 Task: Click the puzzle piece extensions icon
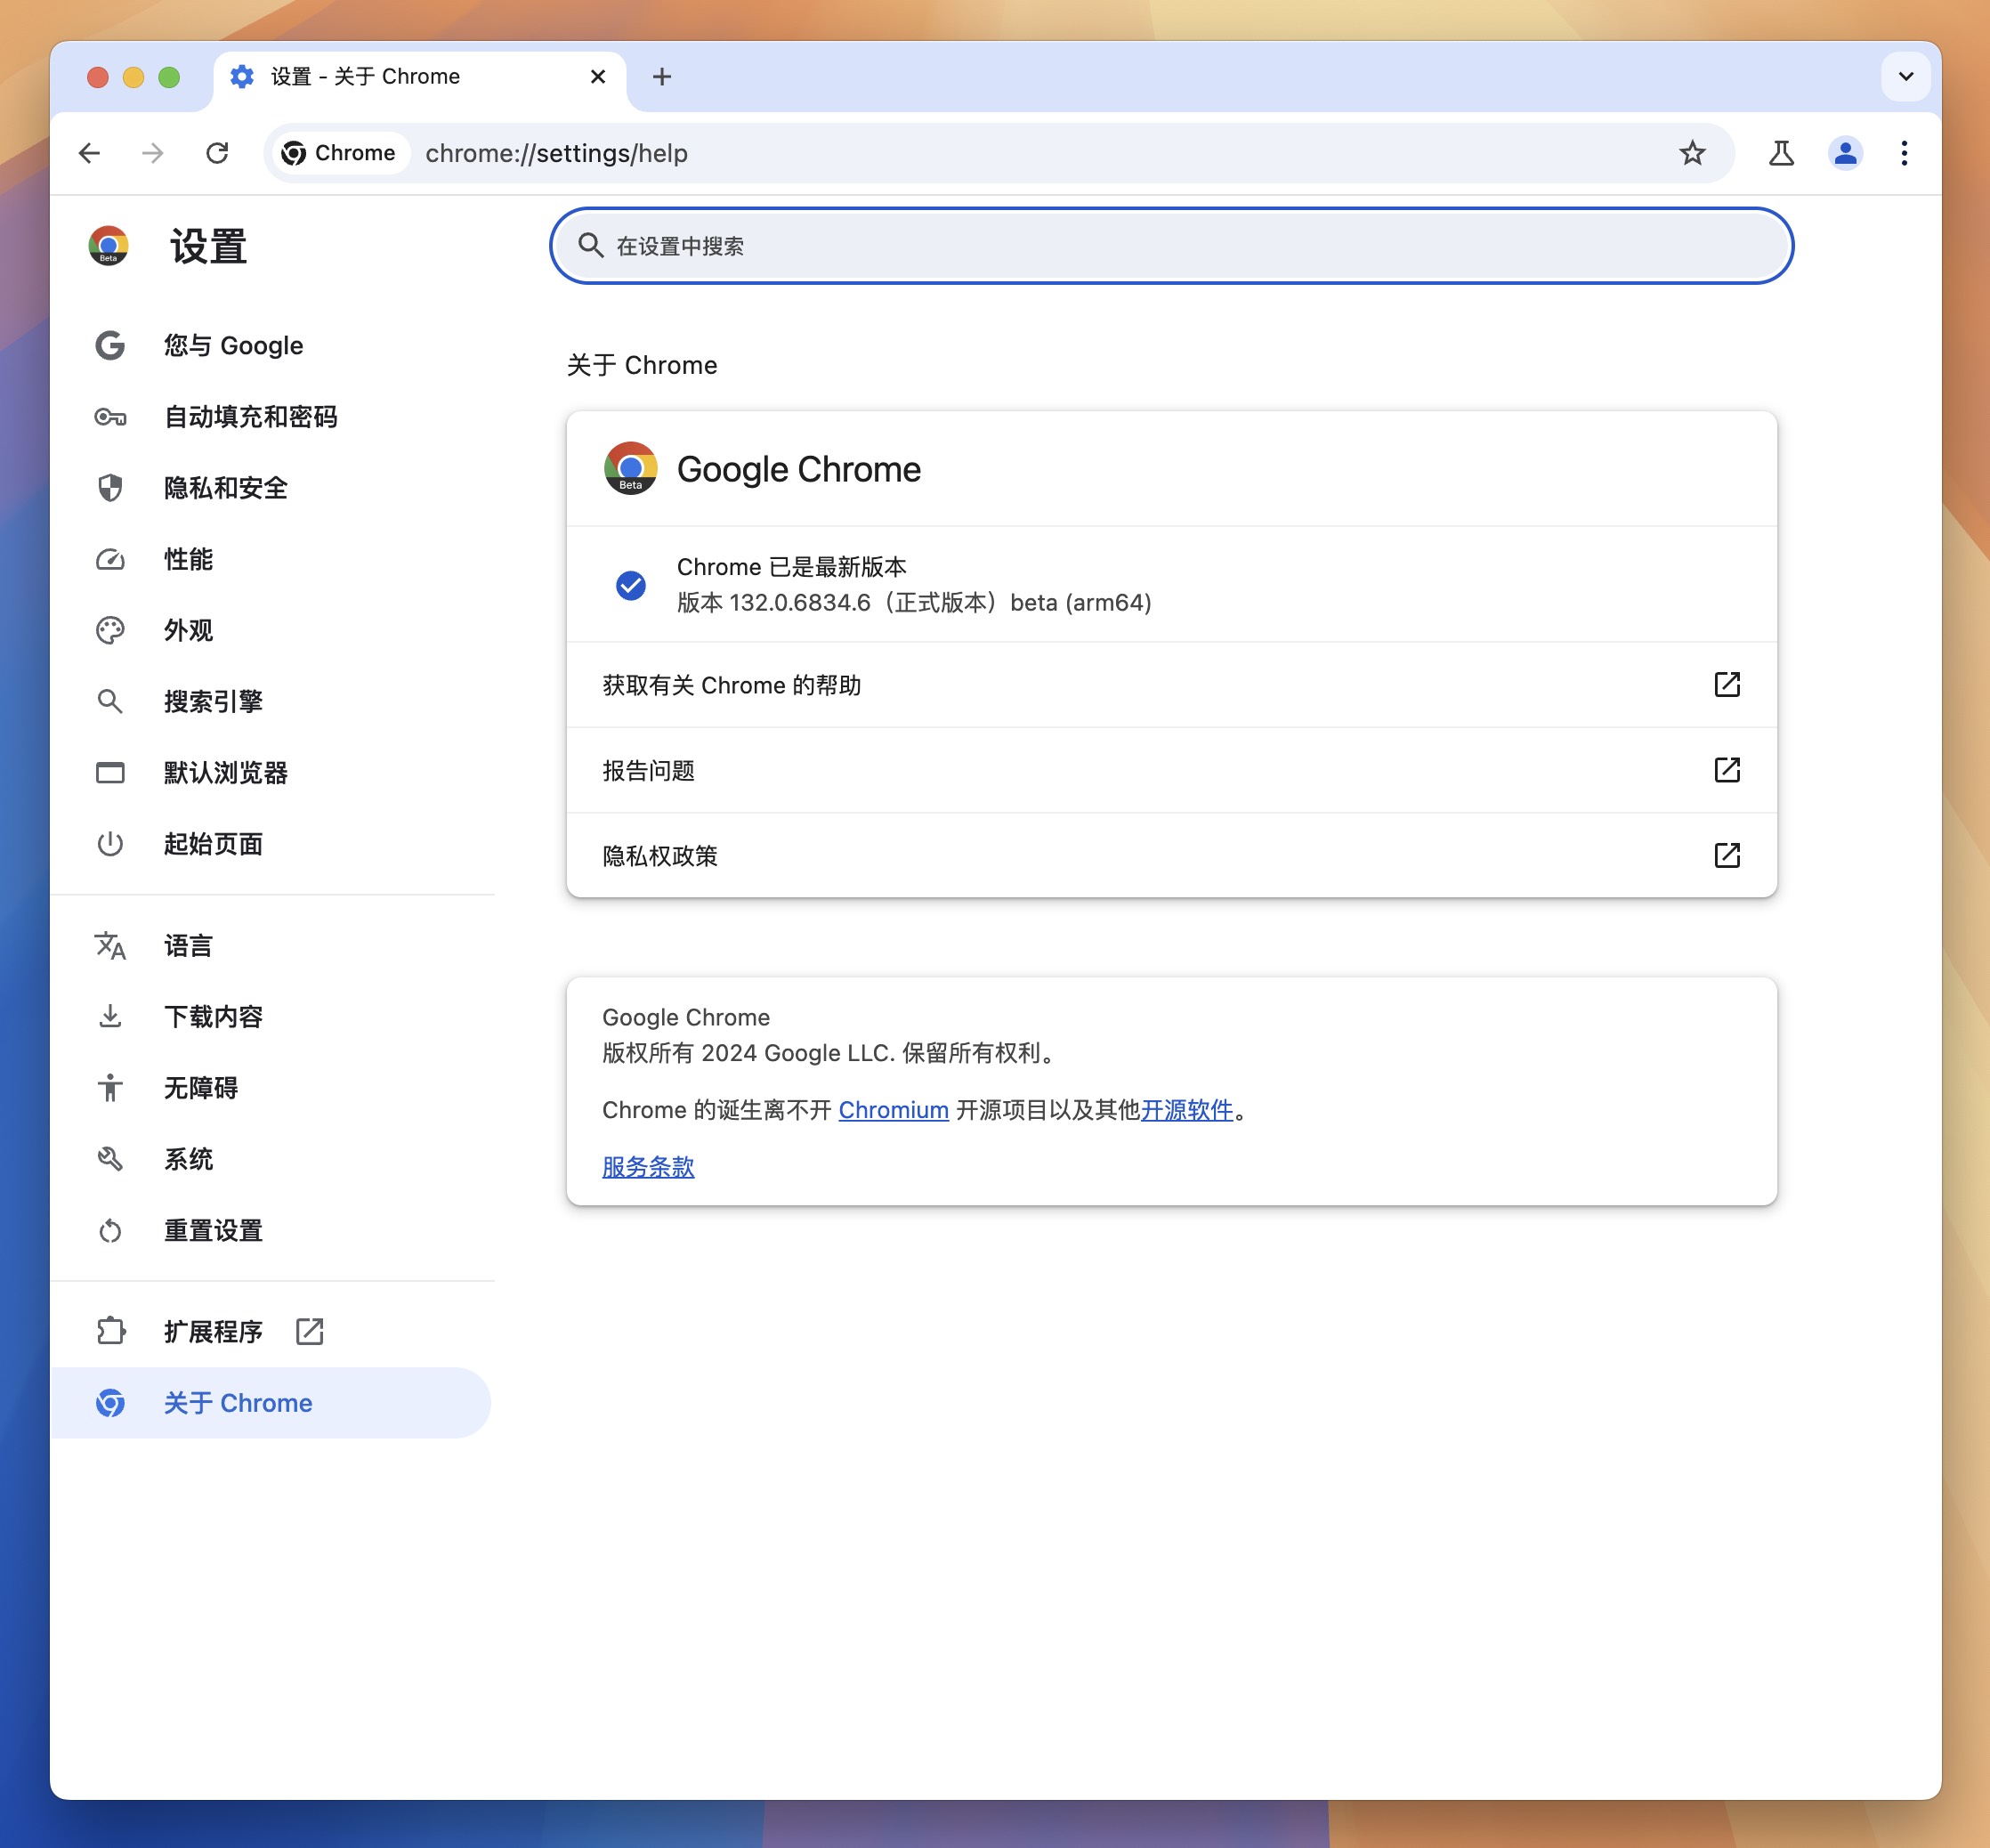pyautogui.click(x=110, y=1332)
